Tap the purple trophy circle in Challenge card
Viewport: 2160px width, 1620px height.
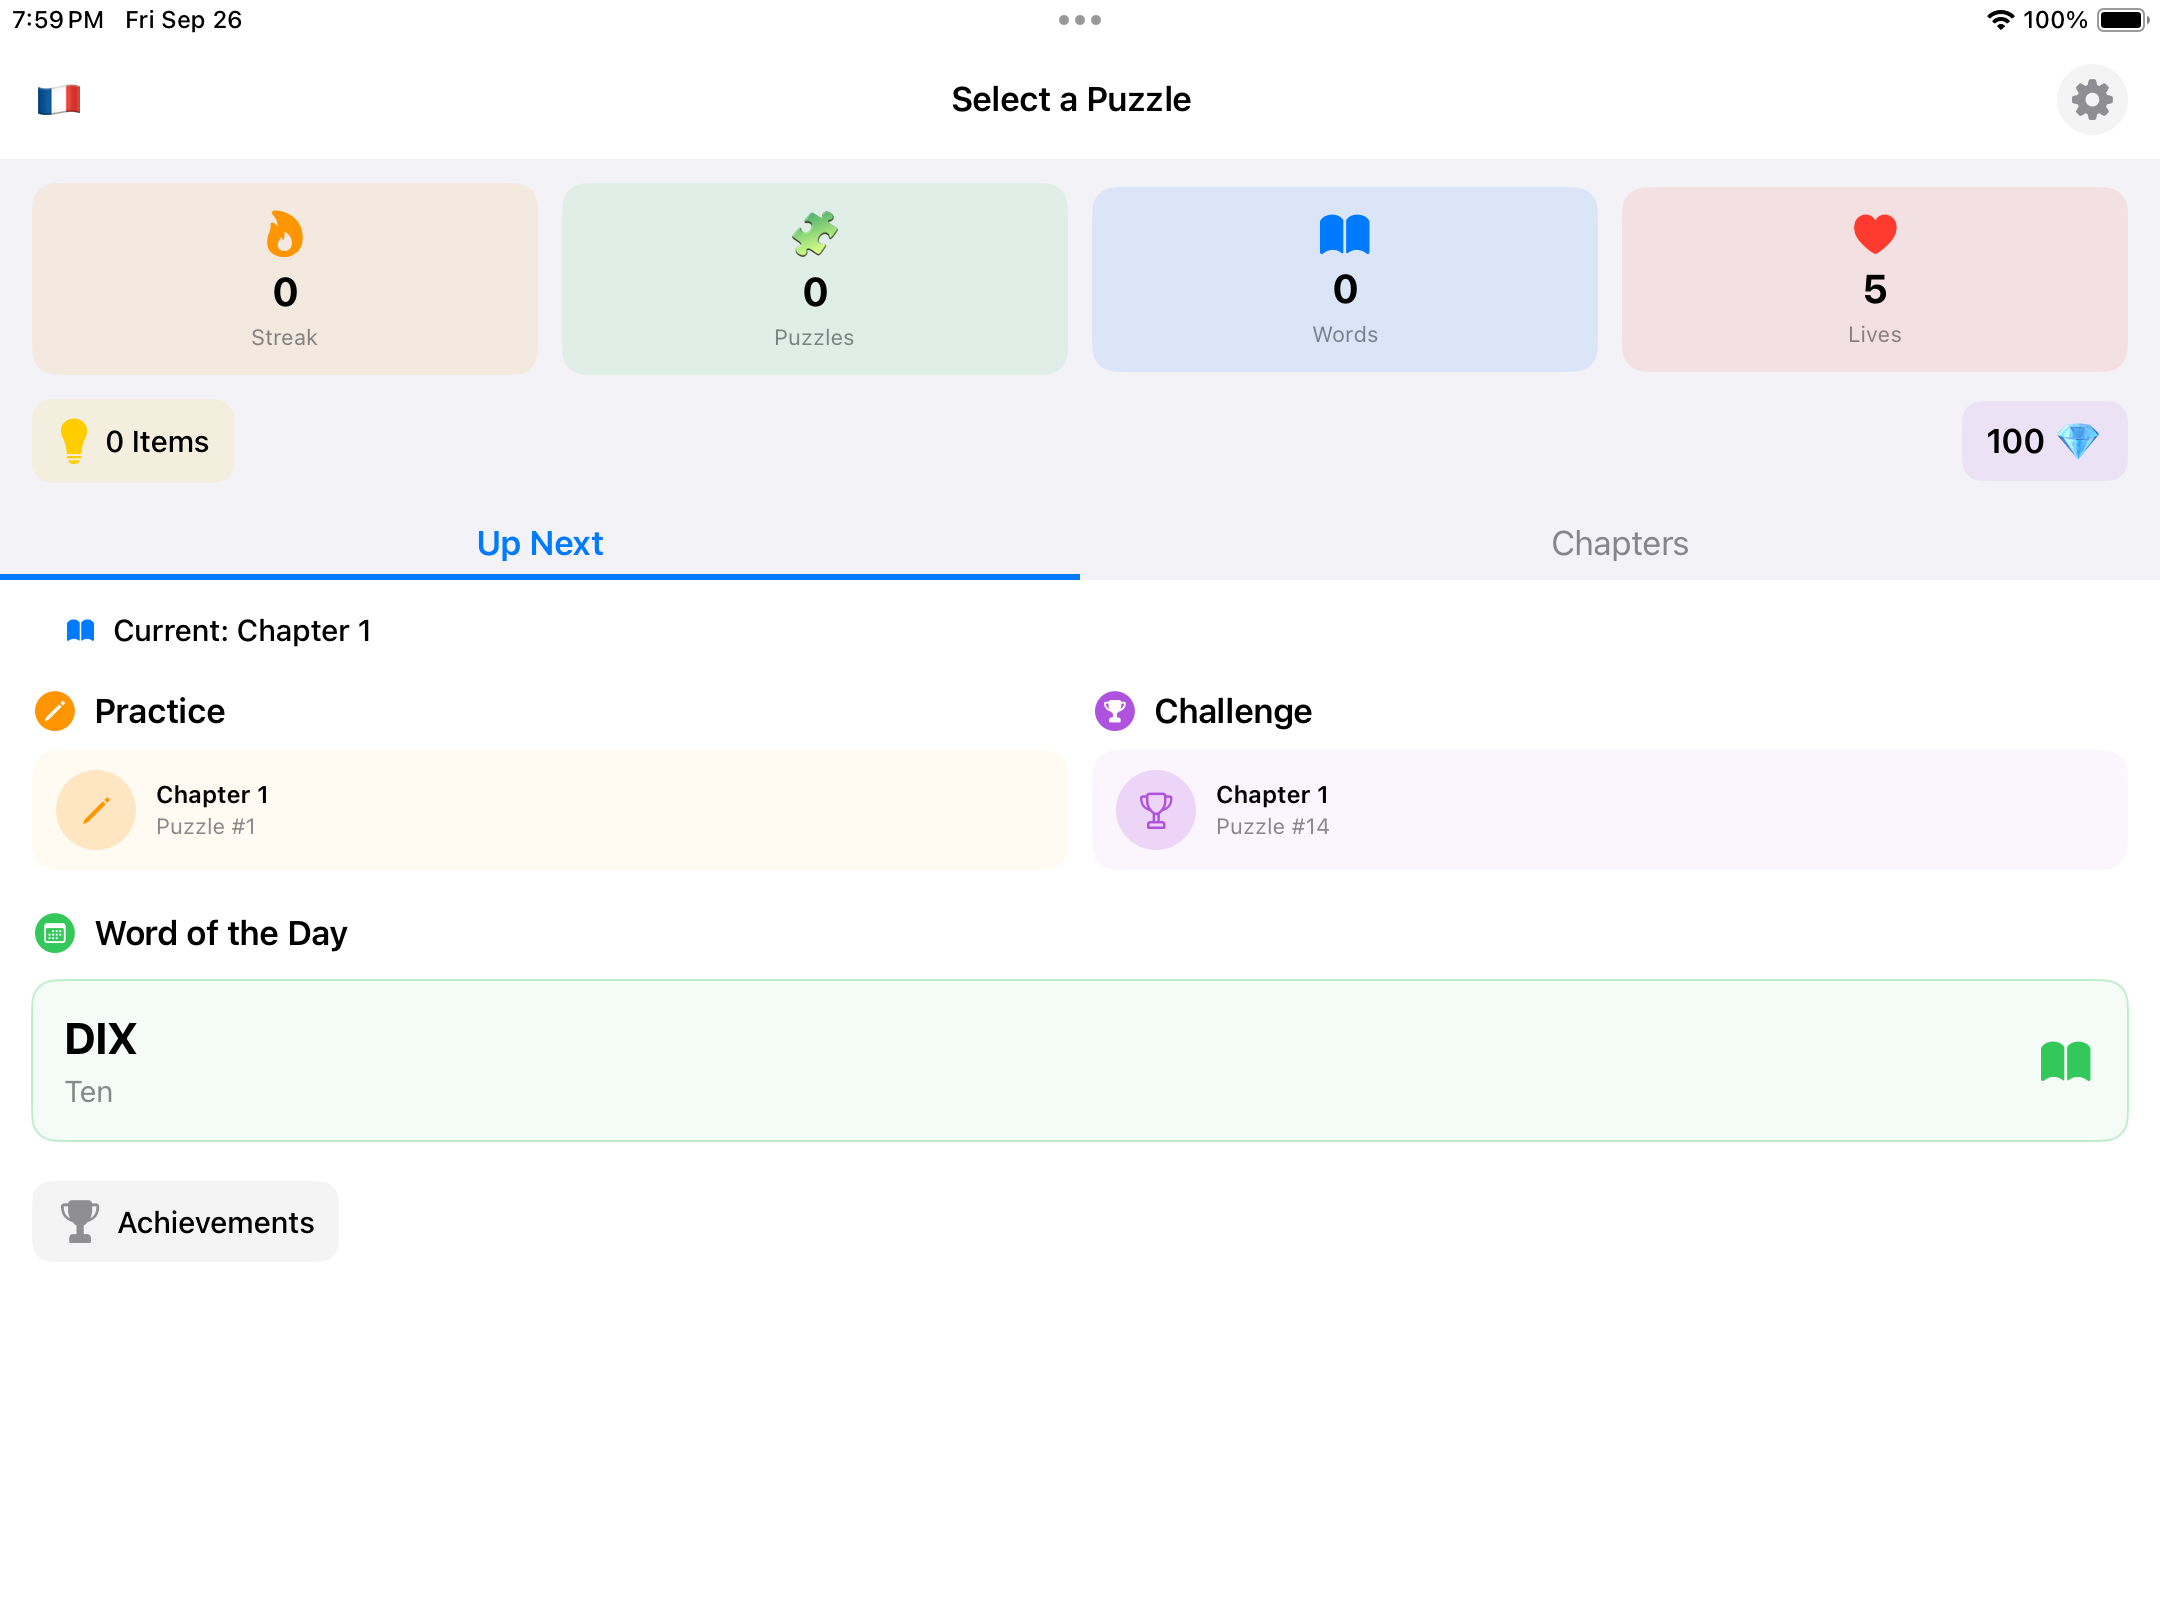1156,810
